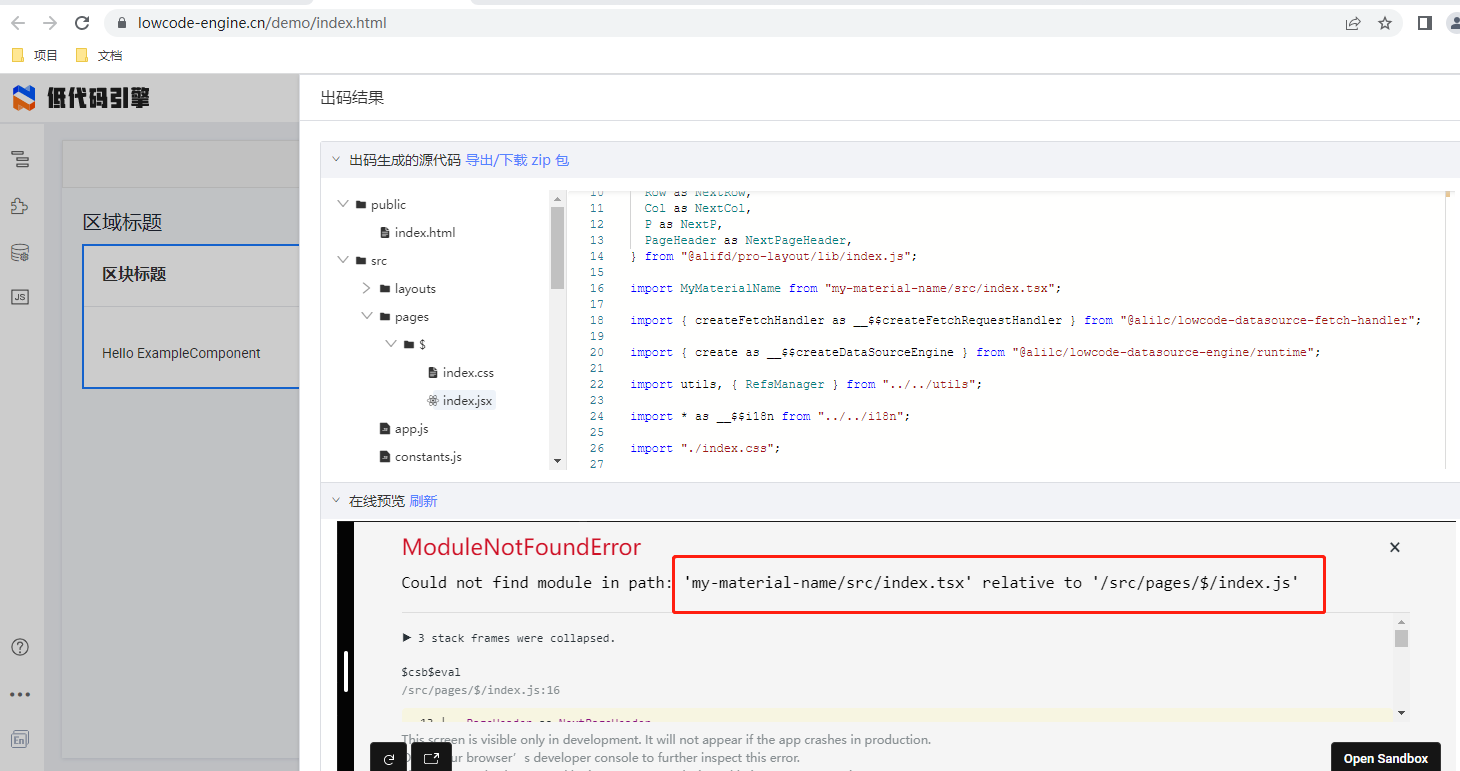The height and width of the screenshot is (771, 1460).
Task: Collapse the src folder
Action: click(x=343, y=260)
